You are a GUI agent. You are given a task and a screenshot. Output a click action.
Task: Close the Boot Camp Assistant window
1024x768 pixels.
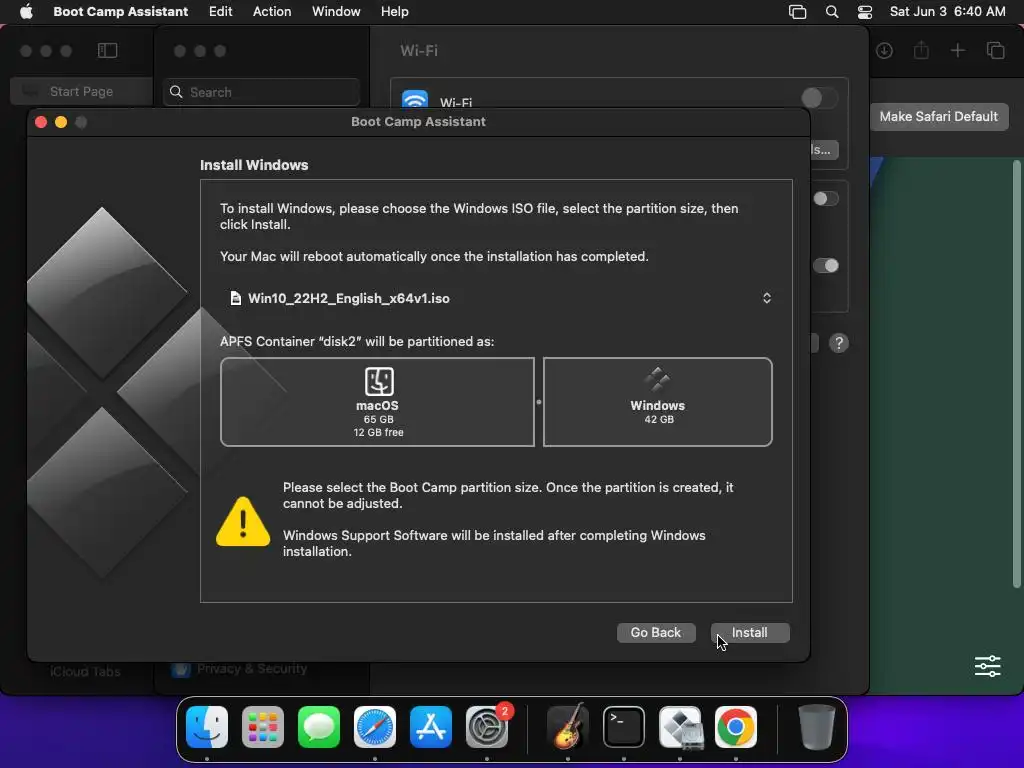[41, 122]
